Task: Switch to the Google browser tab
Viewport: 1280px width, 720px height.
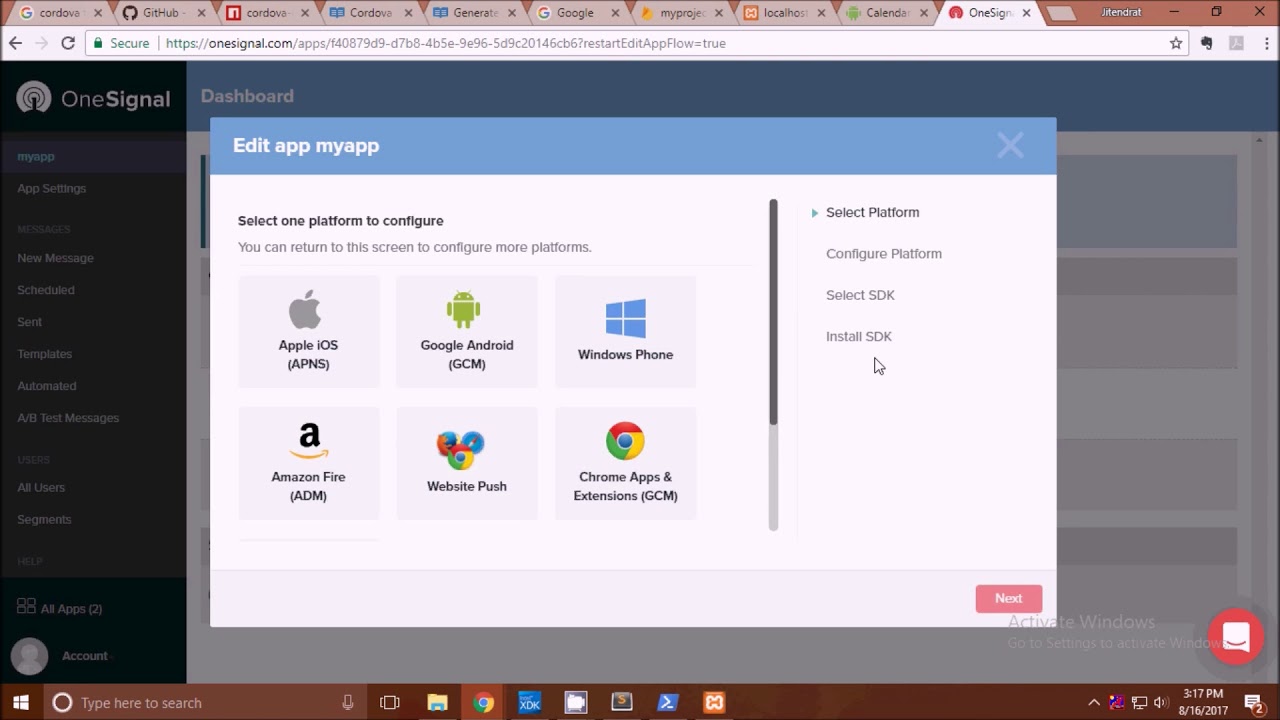Action: coord(575,13)
